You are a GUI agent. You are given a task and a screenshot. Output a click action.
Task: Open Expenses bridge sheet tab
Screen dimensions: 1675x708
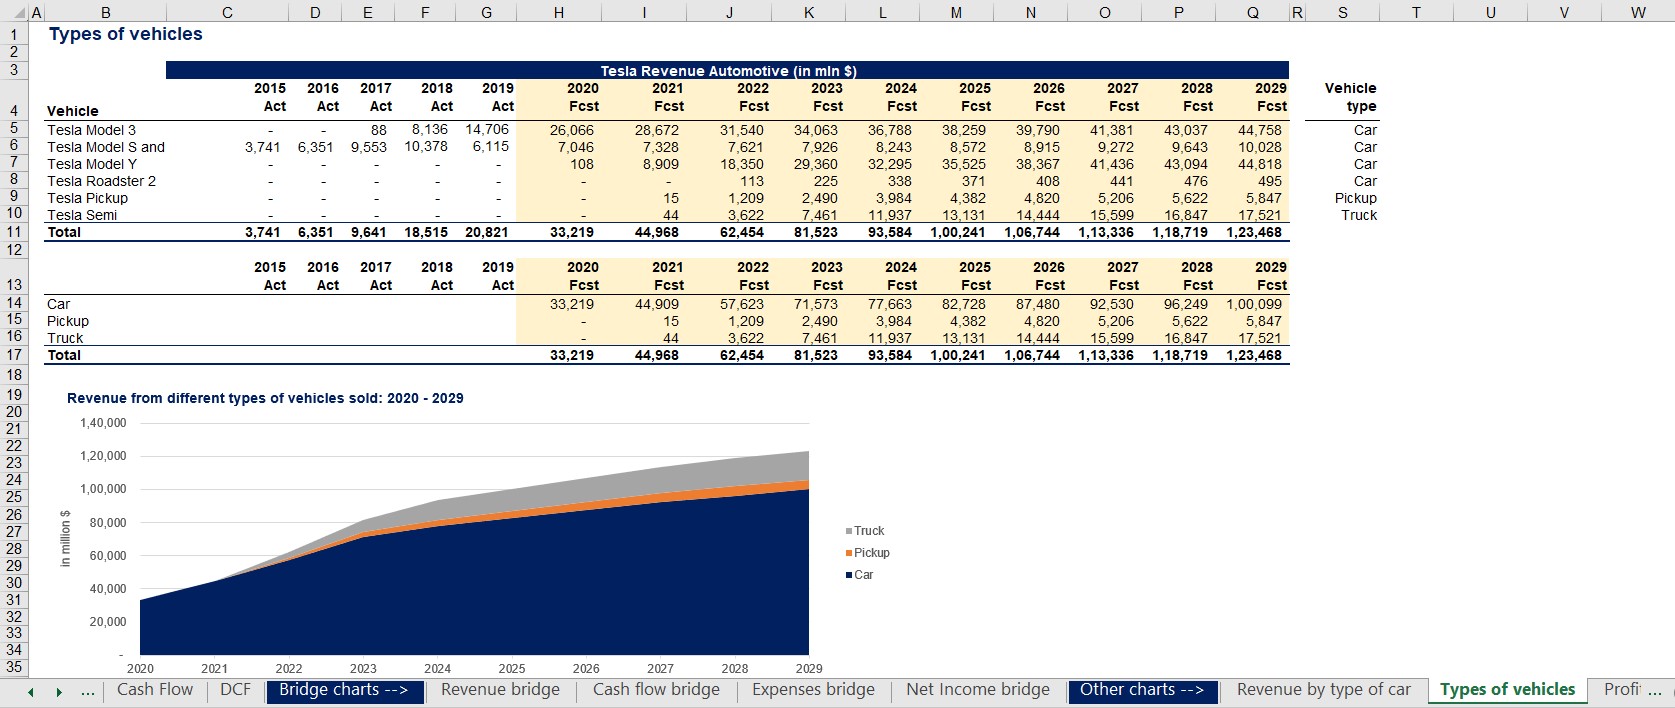pos(813,690)
